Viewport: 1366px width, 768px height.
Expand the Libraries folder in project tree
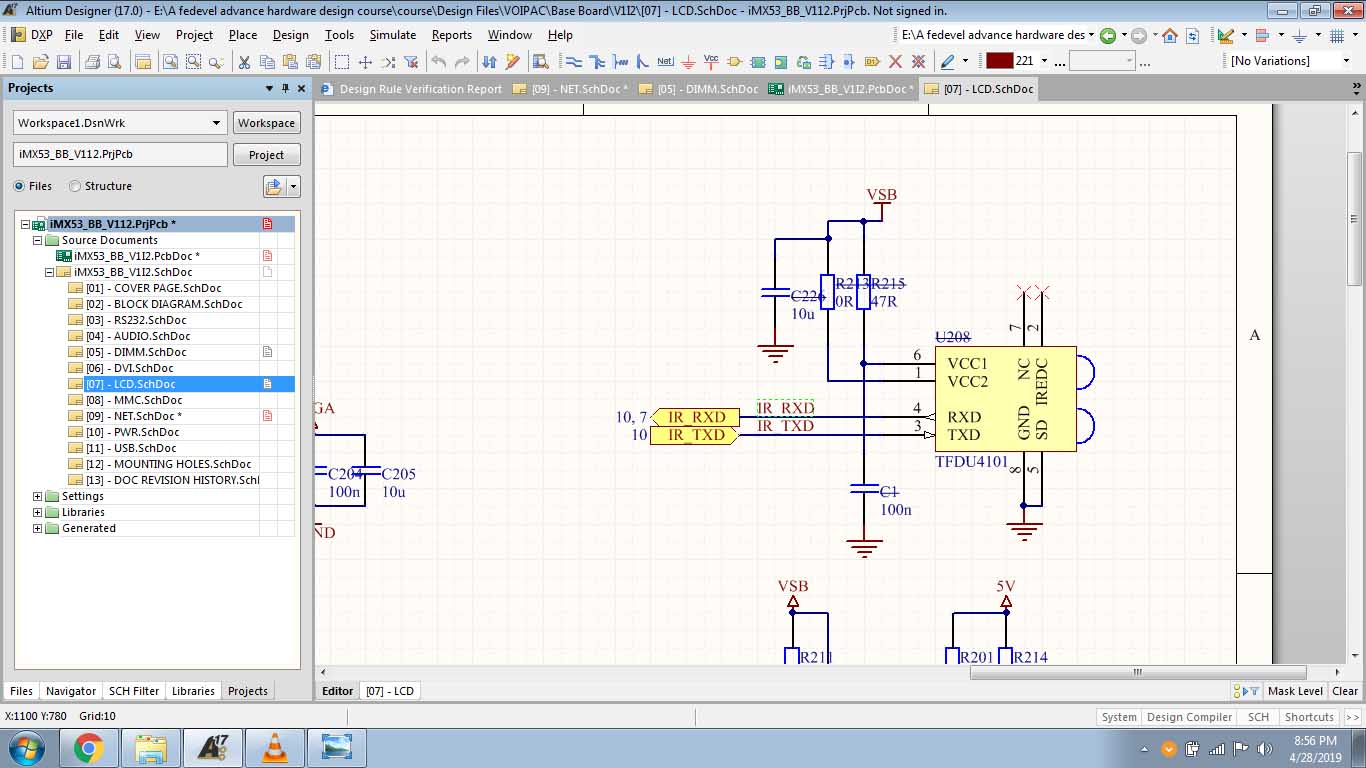[38, 512]
